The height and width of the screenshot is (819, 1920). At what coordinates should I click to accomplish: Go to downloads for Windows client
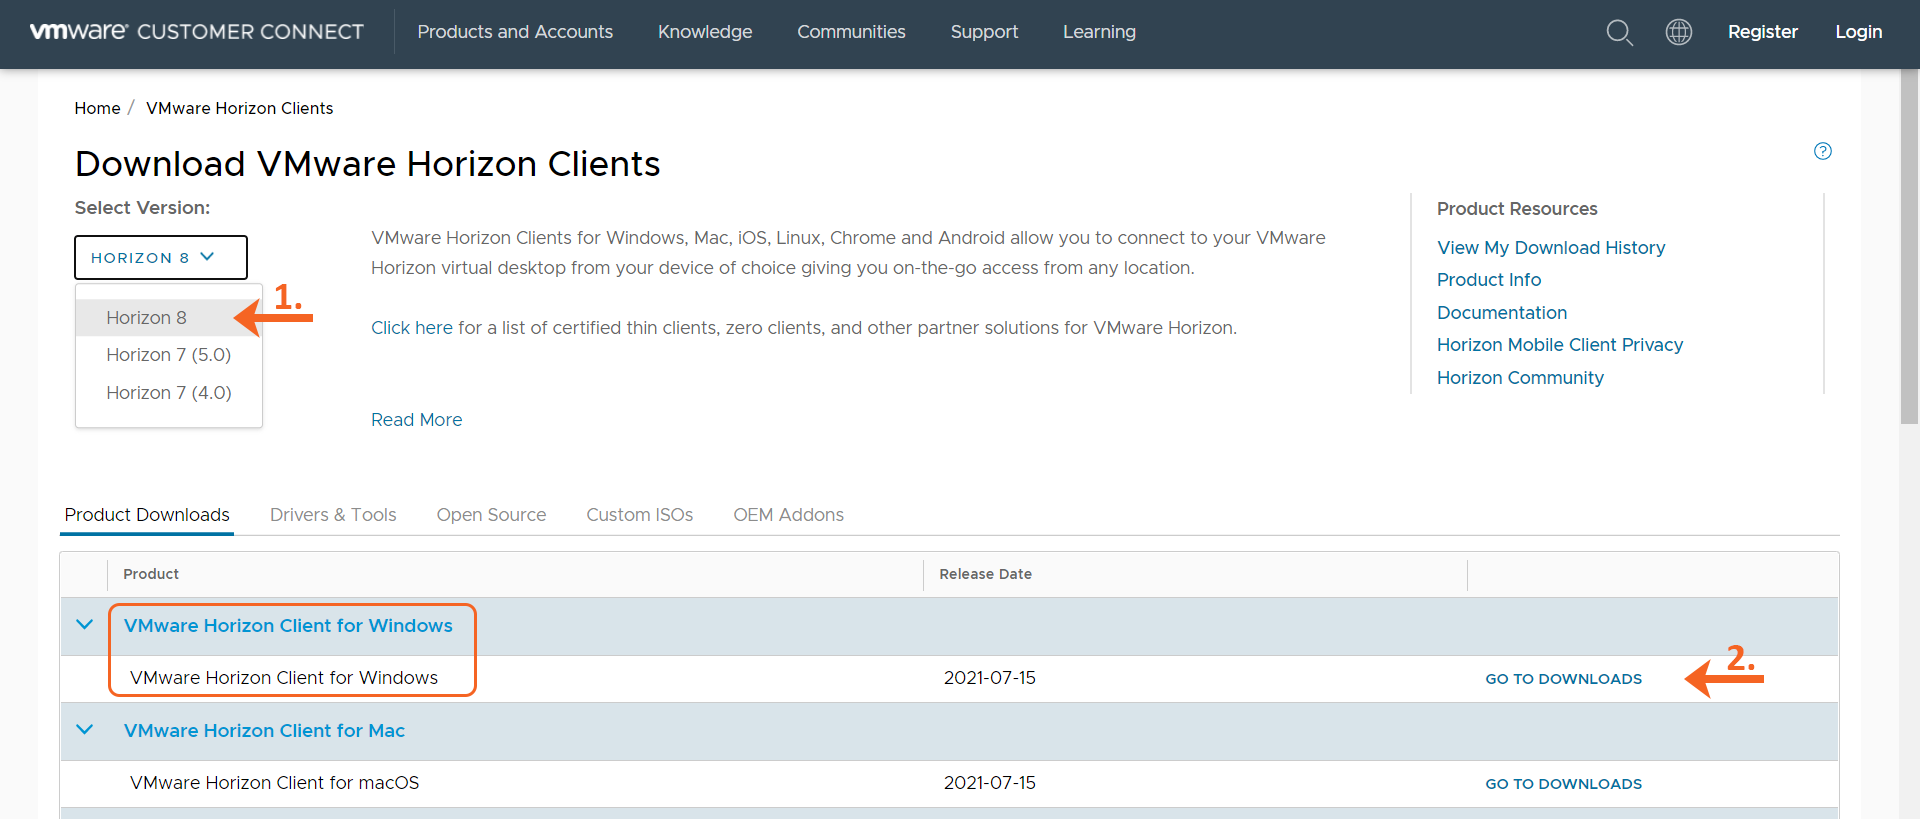pyautogui.click(x=1563, y=679)
